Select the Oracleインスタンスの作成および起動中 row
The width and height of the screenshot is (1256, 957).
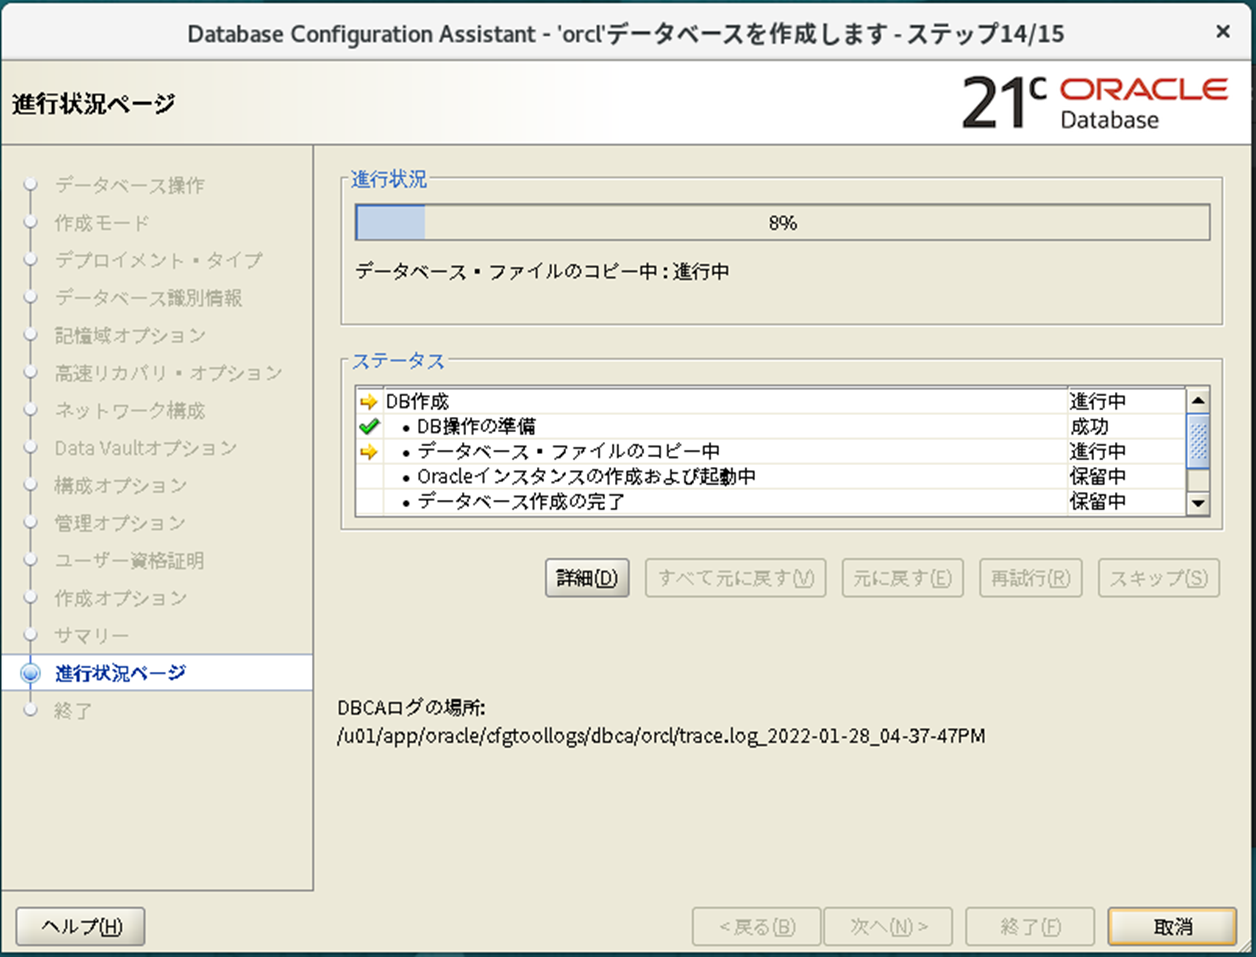coord(770,477)
